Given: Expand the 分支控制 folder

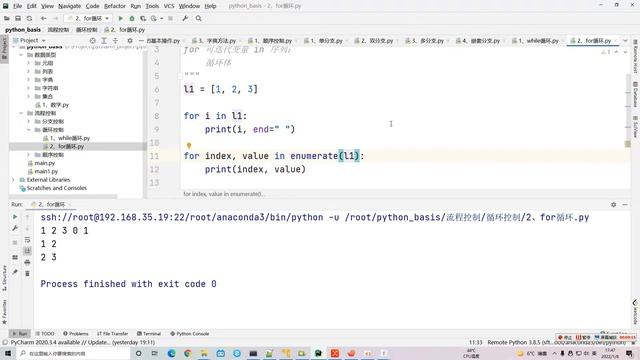Looking at the screenshot, I should 29,121.
